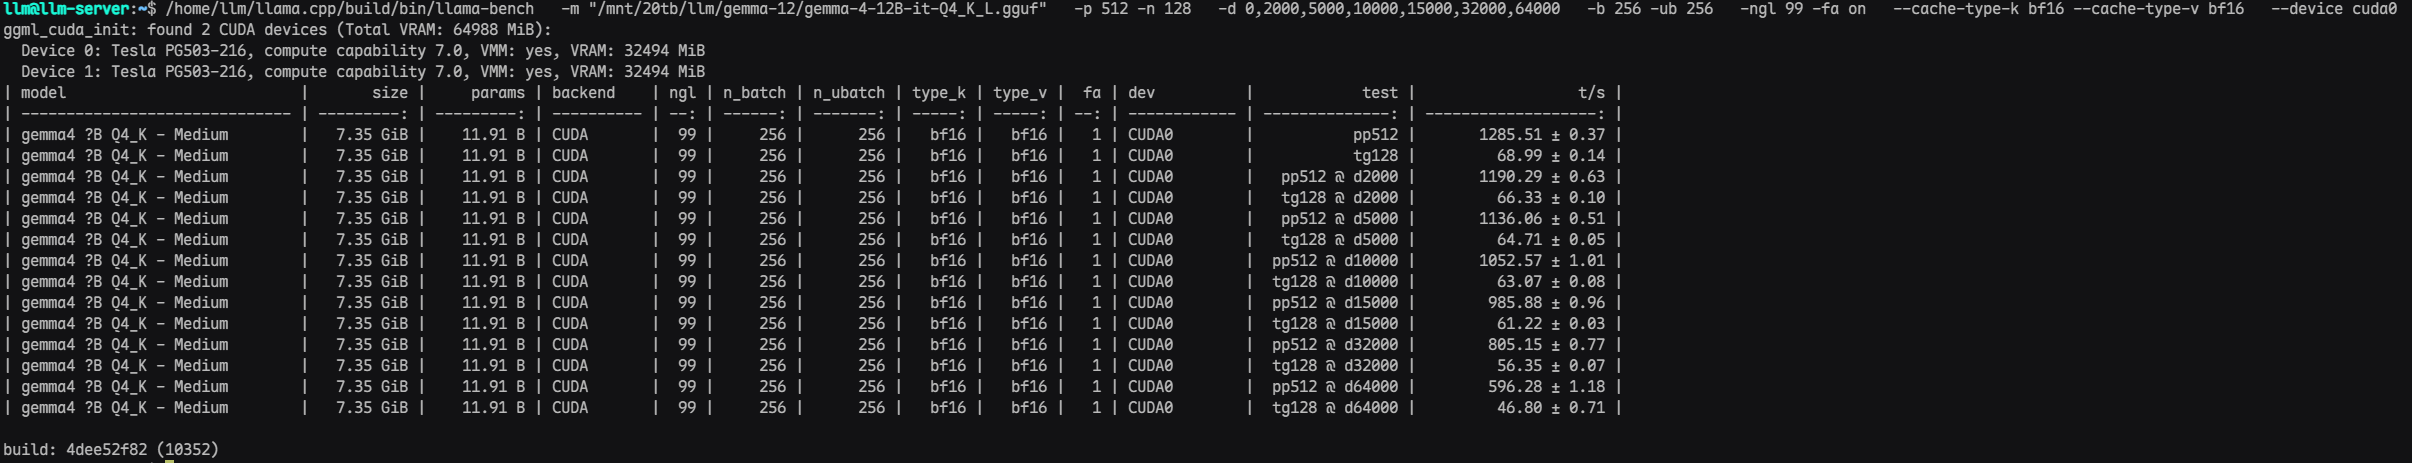The height and width of the screenshot is (463, 2412).
Task: Select the 596.28 ± 1.18 value
Action: tap(1547, 387)
